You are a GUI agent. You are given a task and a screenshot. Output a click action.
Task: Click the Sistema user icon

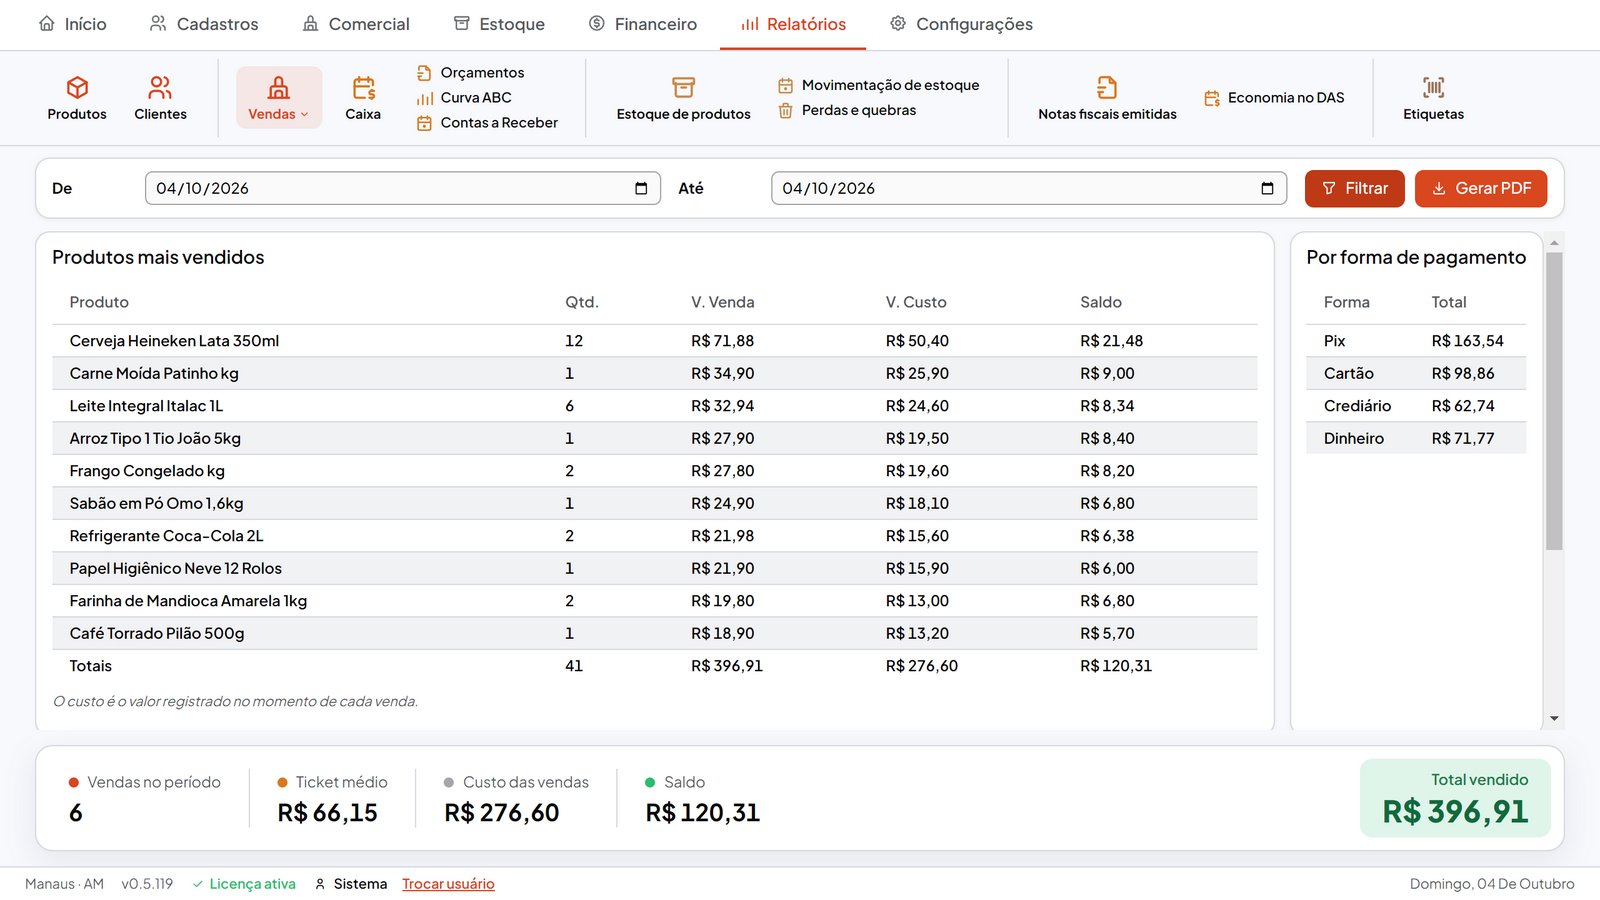[320, 884]
